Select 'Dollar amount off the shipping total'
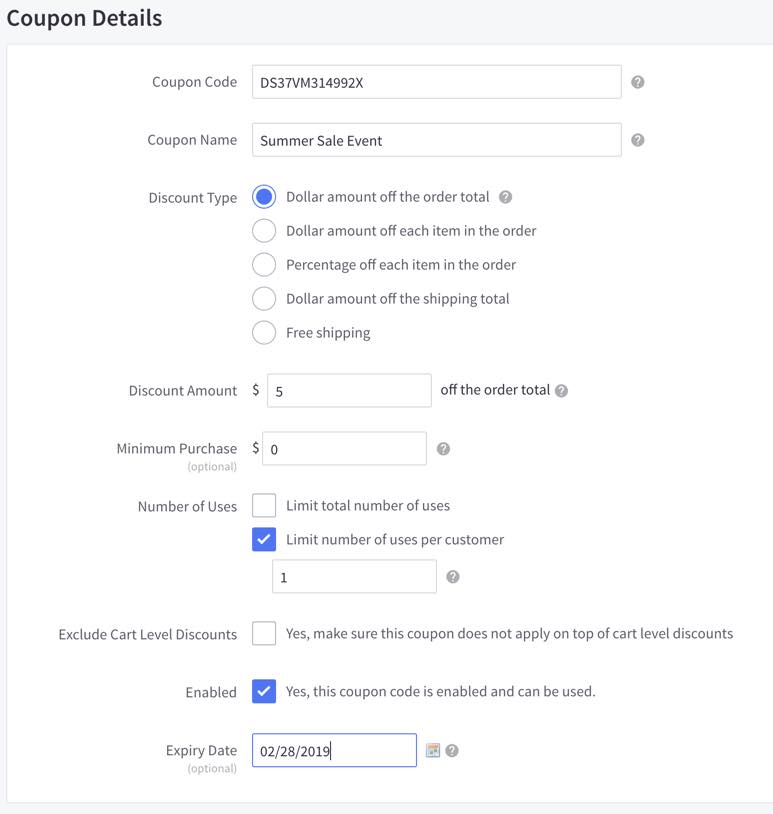The width and height of the screenshot is (773, 814). pos(264,298)
